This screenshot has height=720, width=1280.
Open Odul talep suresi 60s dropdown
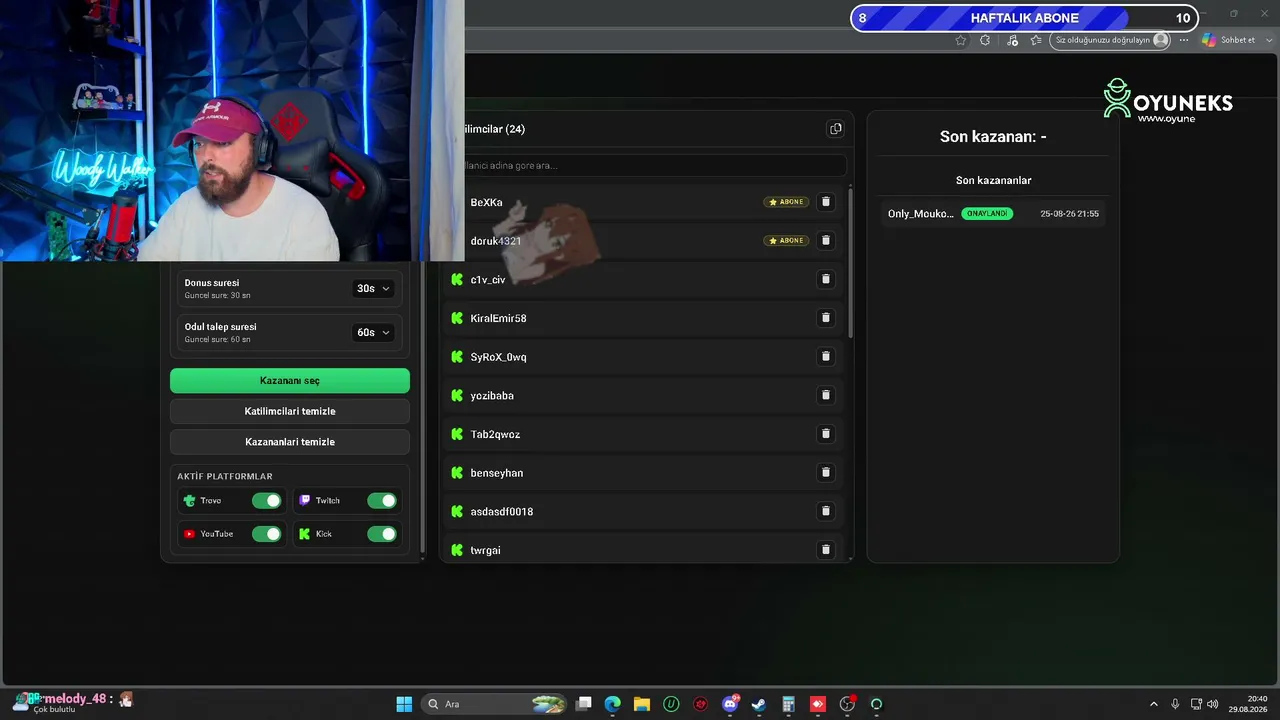point(373,332)
